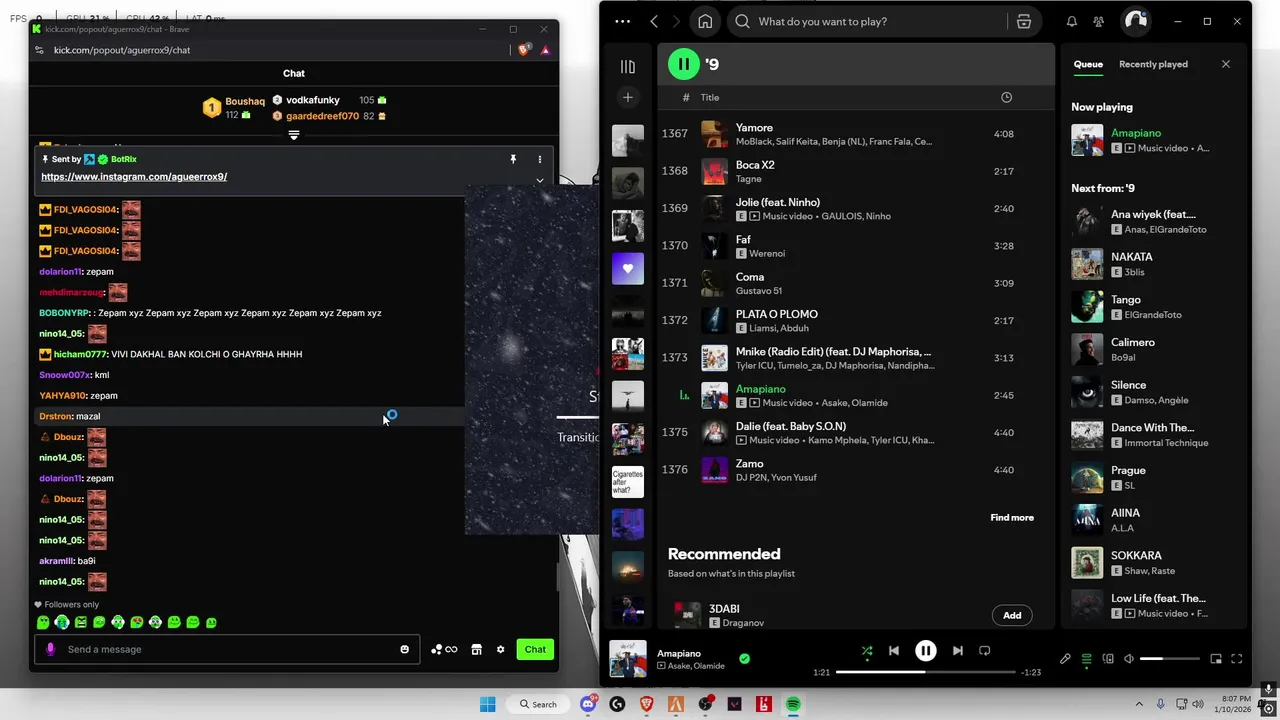Open pinned message three-dot options
The image size is (1280, 720).
(x=540, y=159)
